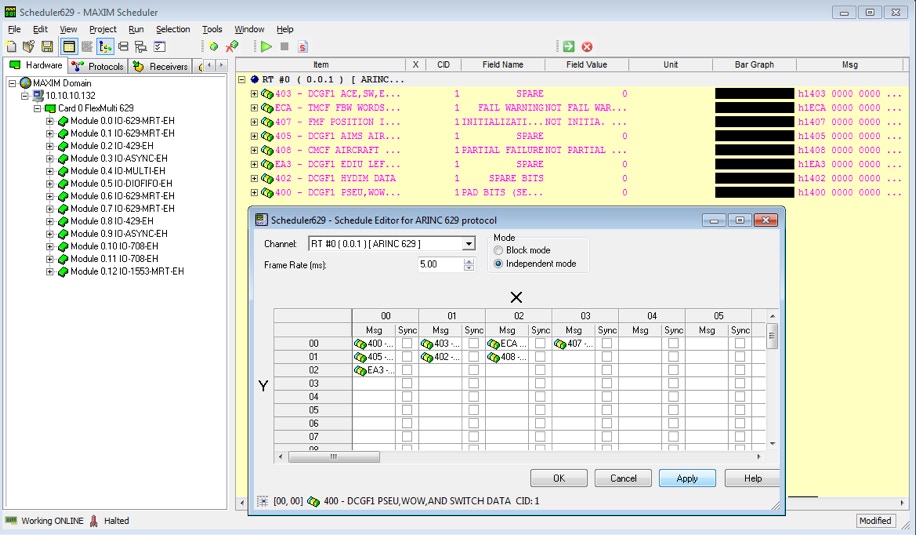Click the New project toolbar icon

point(11,47)
